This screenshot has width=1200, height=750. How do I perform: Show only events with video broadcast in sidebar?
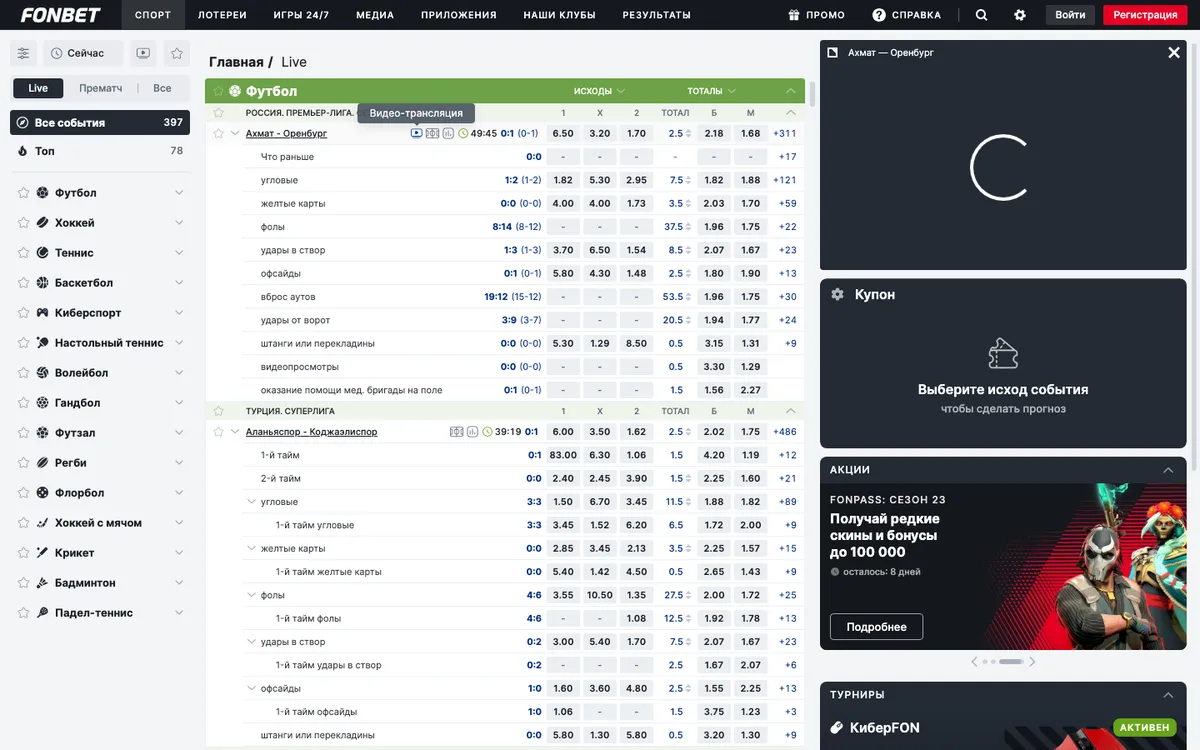(143, 53)
